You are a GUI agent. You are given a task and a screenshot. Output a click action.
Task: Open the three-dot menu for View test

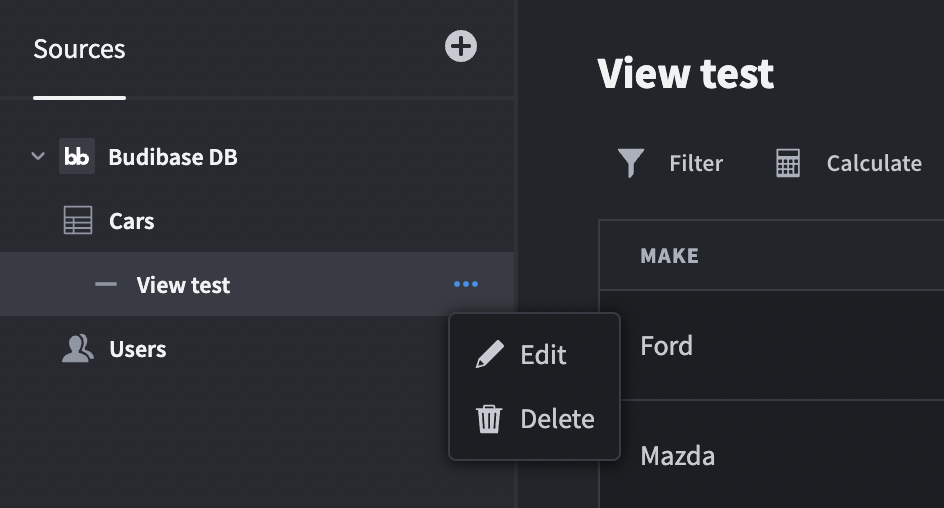465,285
